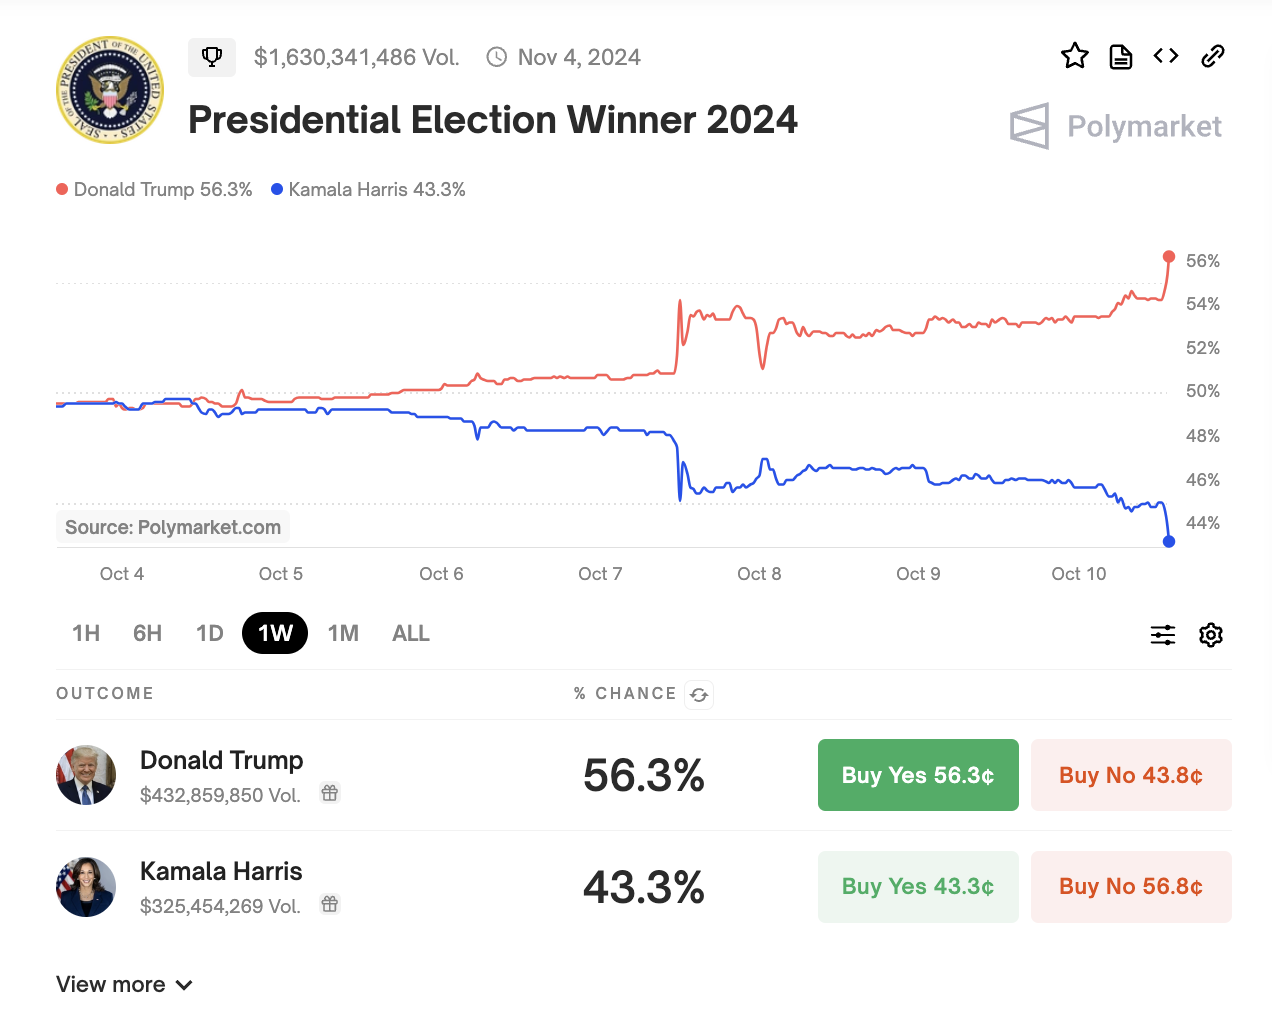Select the 1M time range
Viewport: 1272px width, 1032px height.
343,633
